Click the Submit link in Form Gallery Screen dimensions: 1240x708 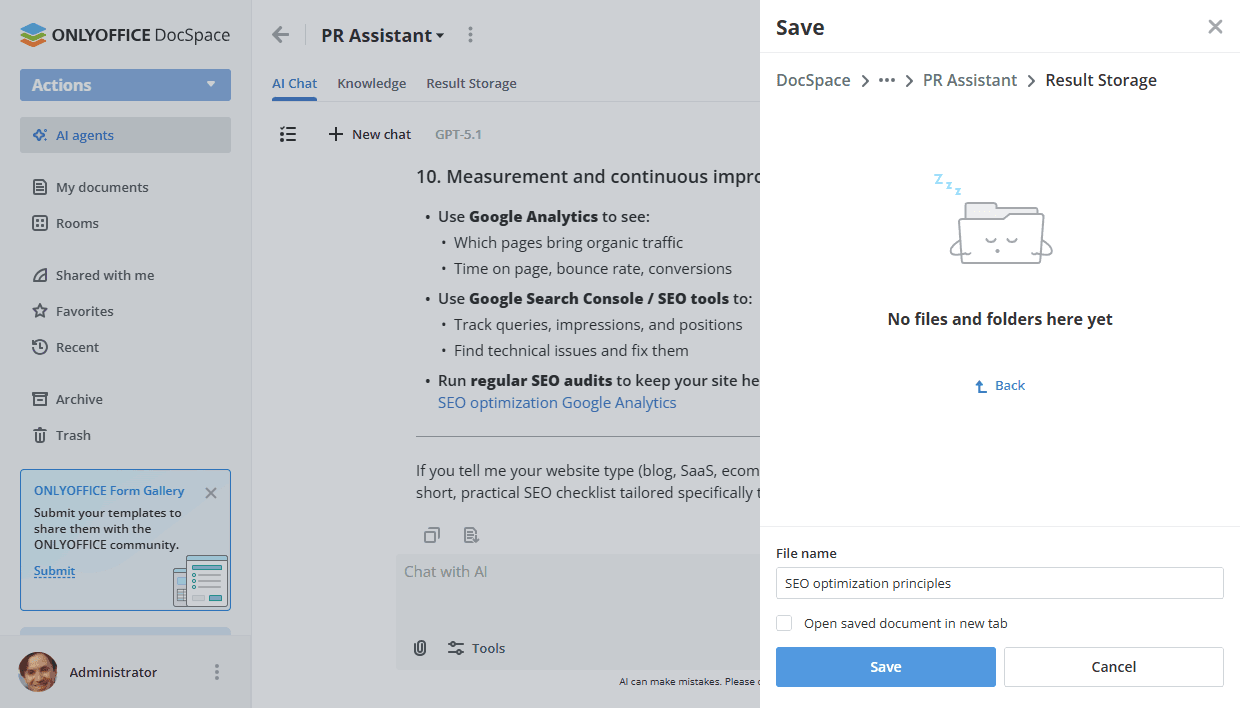pyautogui.click(x=53, y=571)
